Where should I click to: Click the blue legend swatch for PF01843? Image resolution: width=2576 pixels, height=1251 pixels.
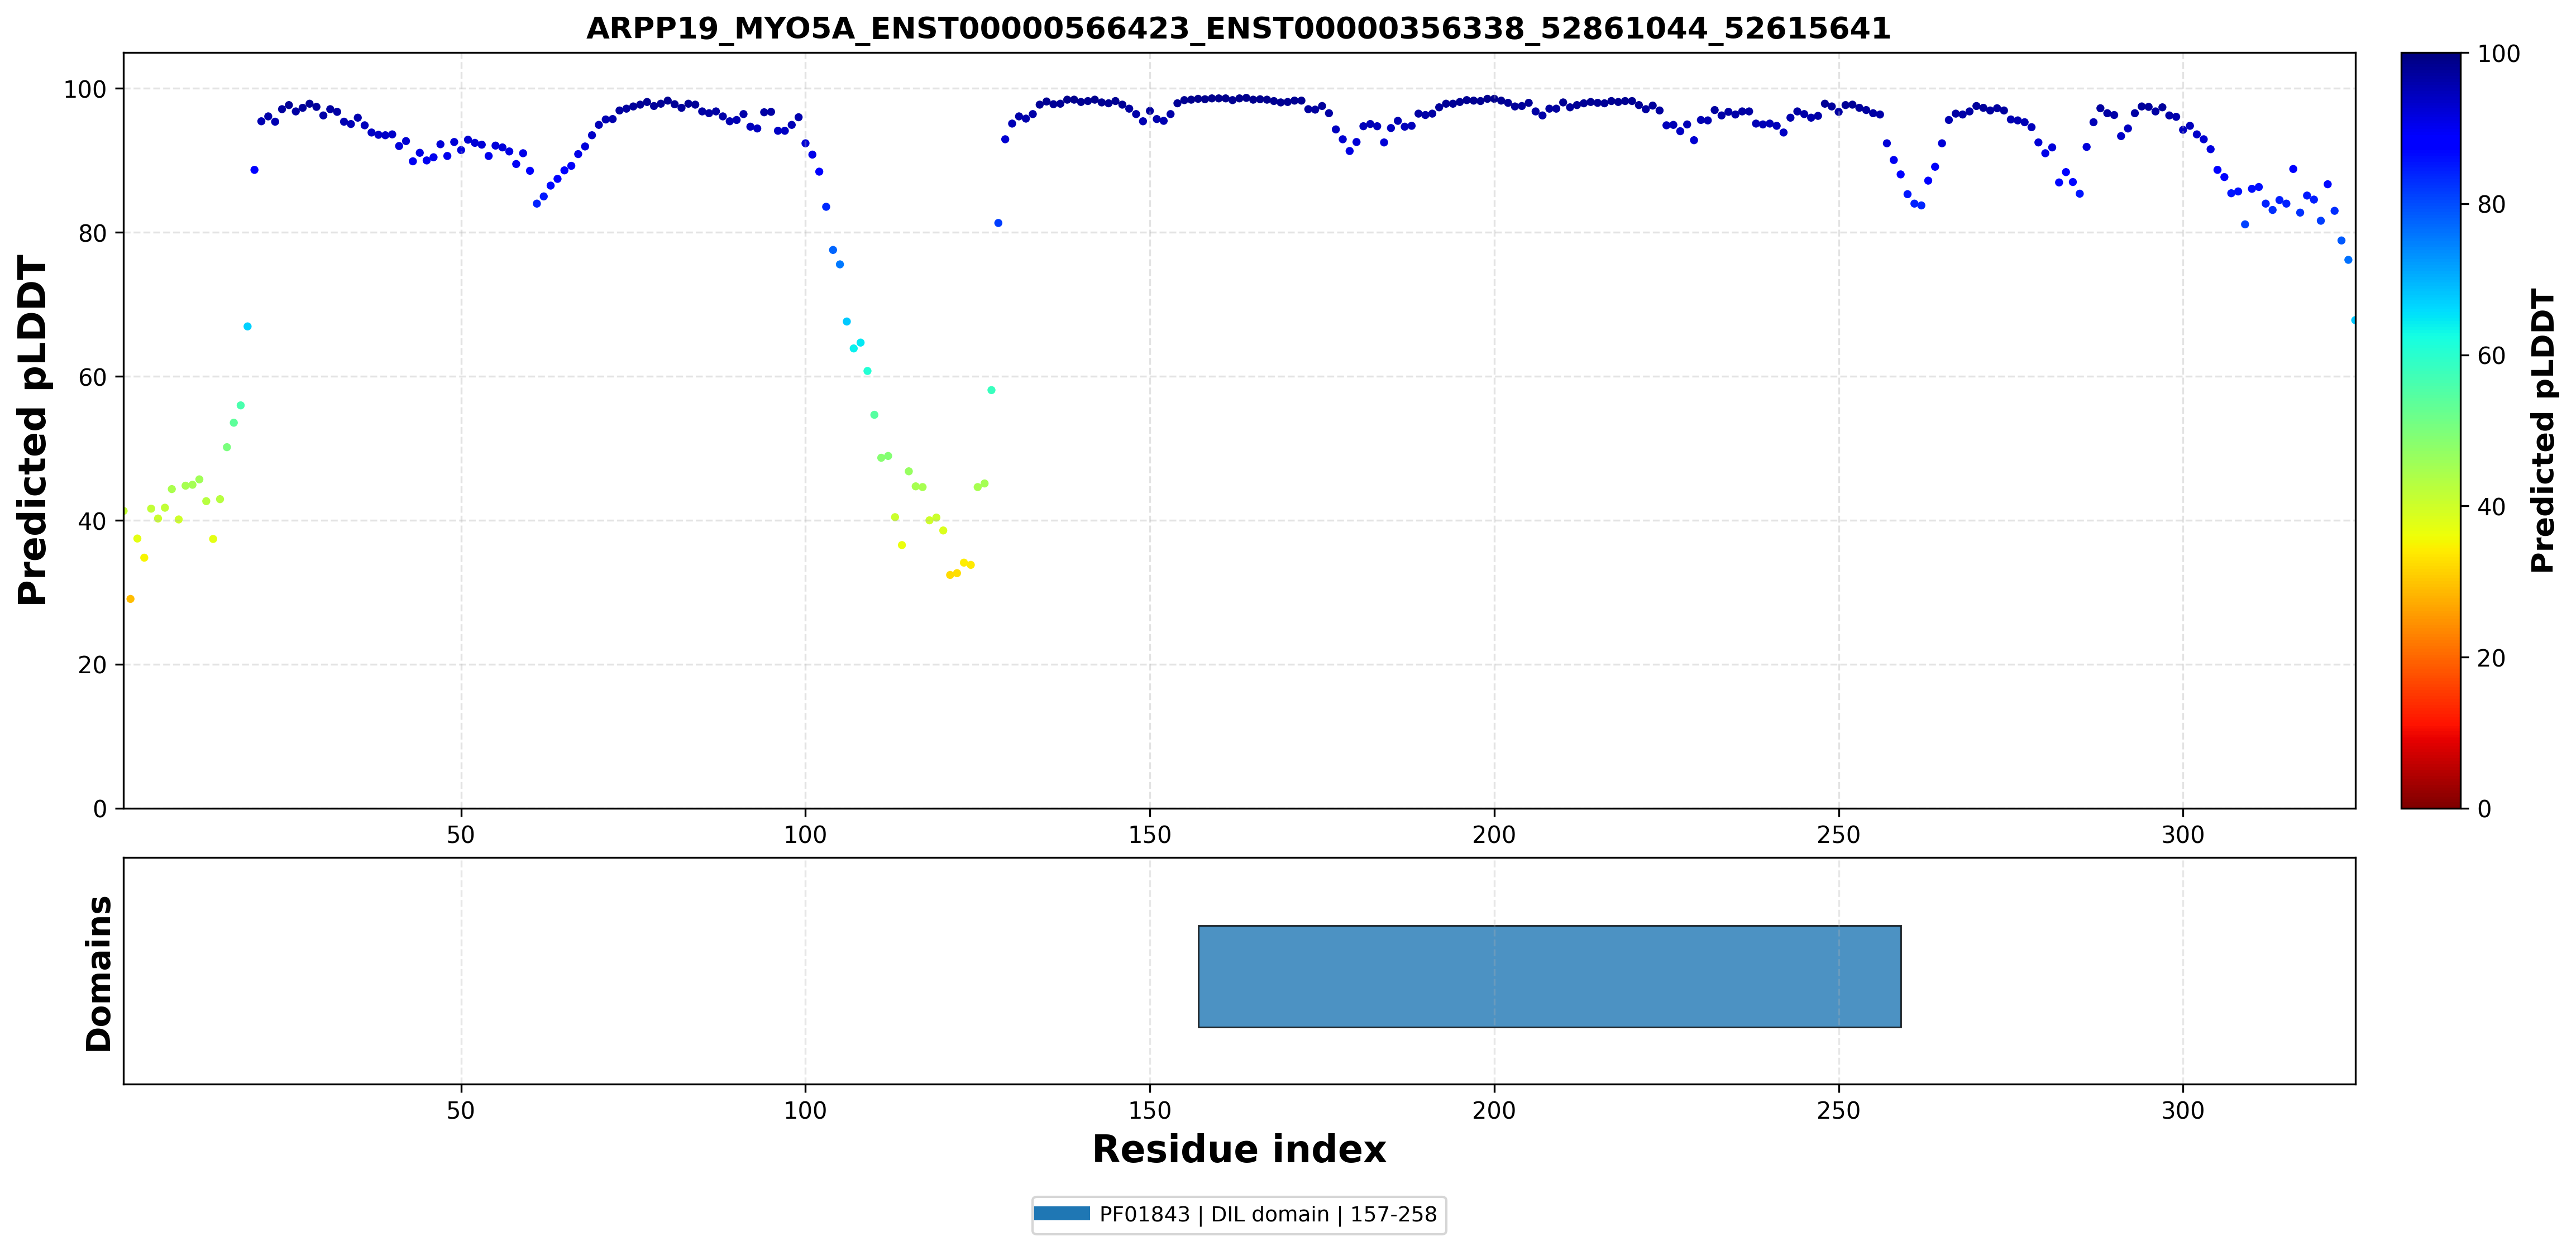(1061, 1214)
